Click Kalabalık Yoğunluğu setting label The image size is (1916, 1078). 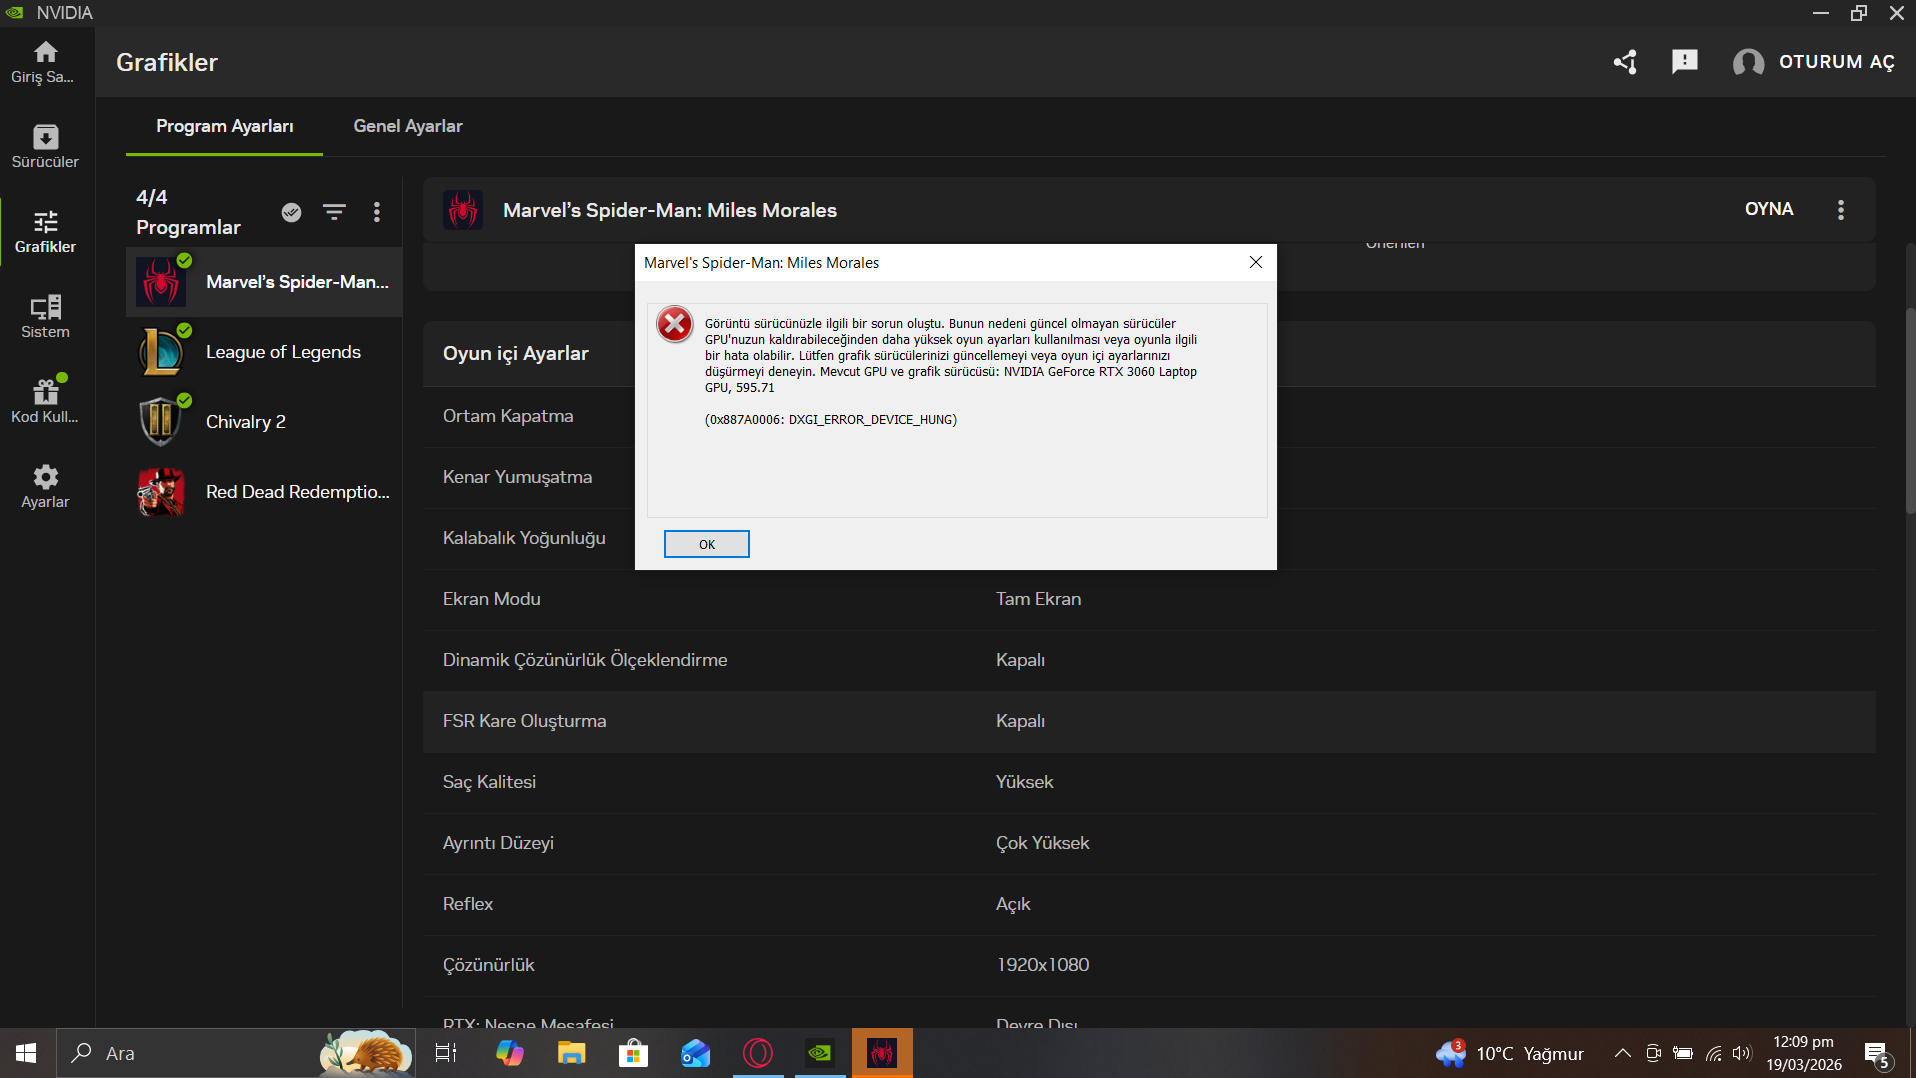524,538
